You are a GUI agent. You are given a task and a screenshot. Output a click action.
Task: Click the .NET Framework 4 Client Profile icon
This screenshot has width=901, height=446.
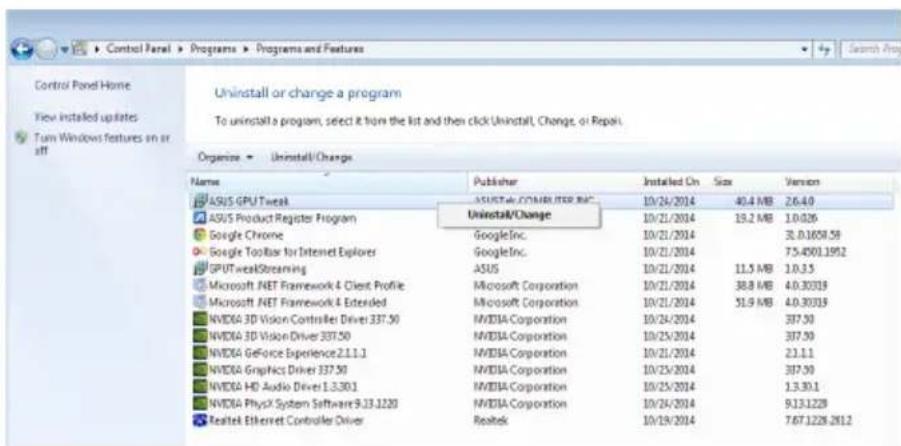point(199,286)
